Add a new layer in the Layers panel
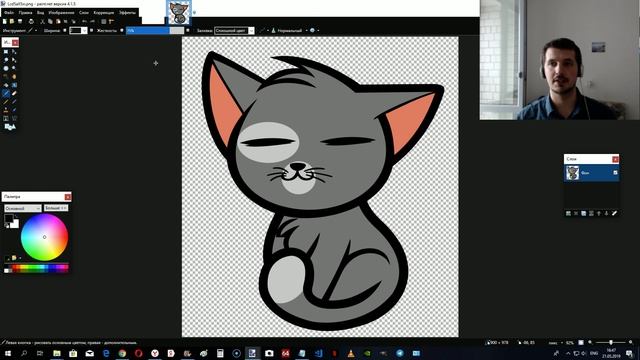Image resolution: width=640 pixels, height=360 pixels. point(568,213)
